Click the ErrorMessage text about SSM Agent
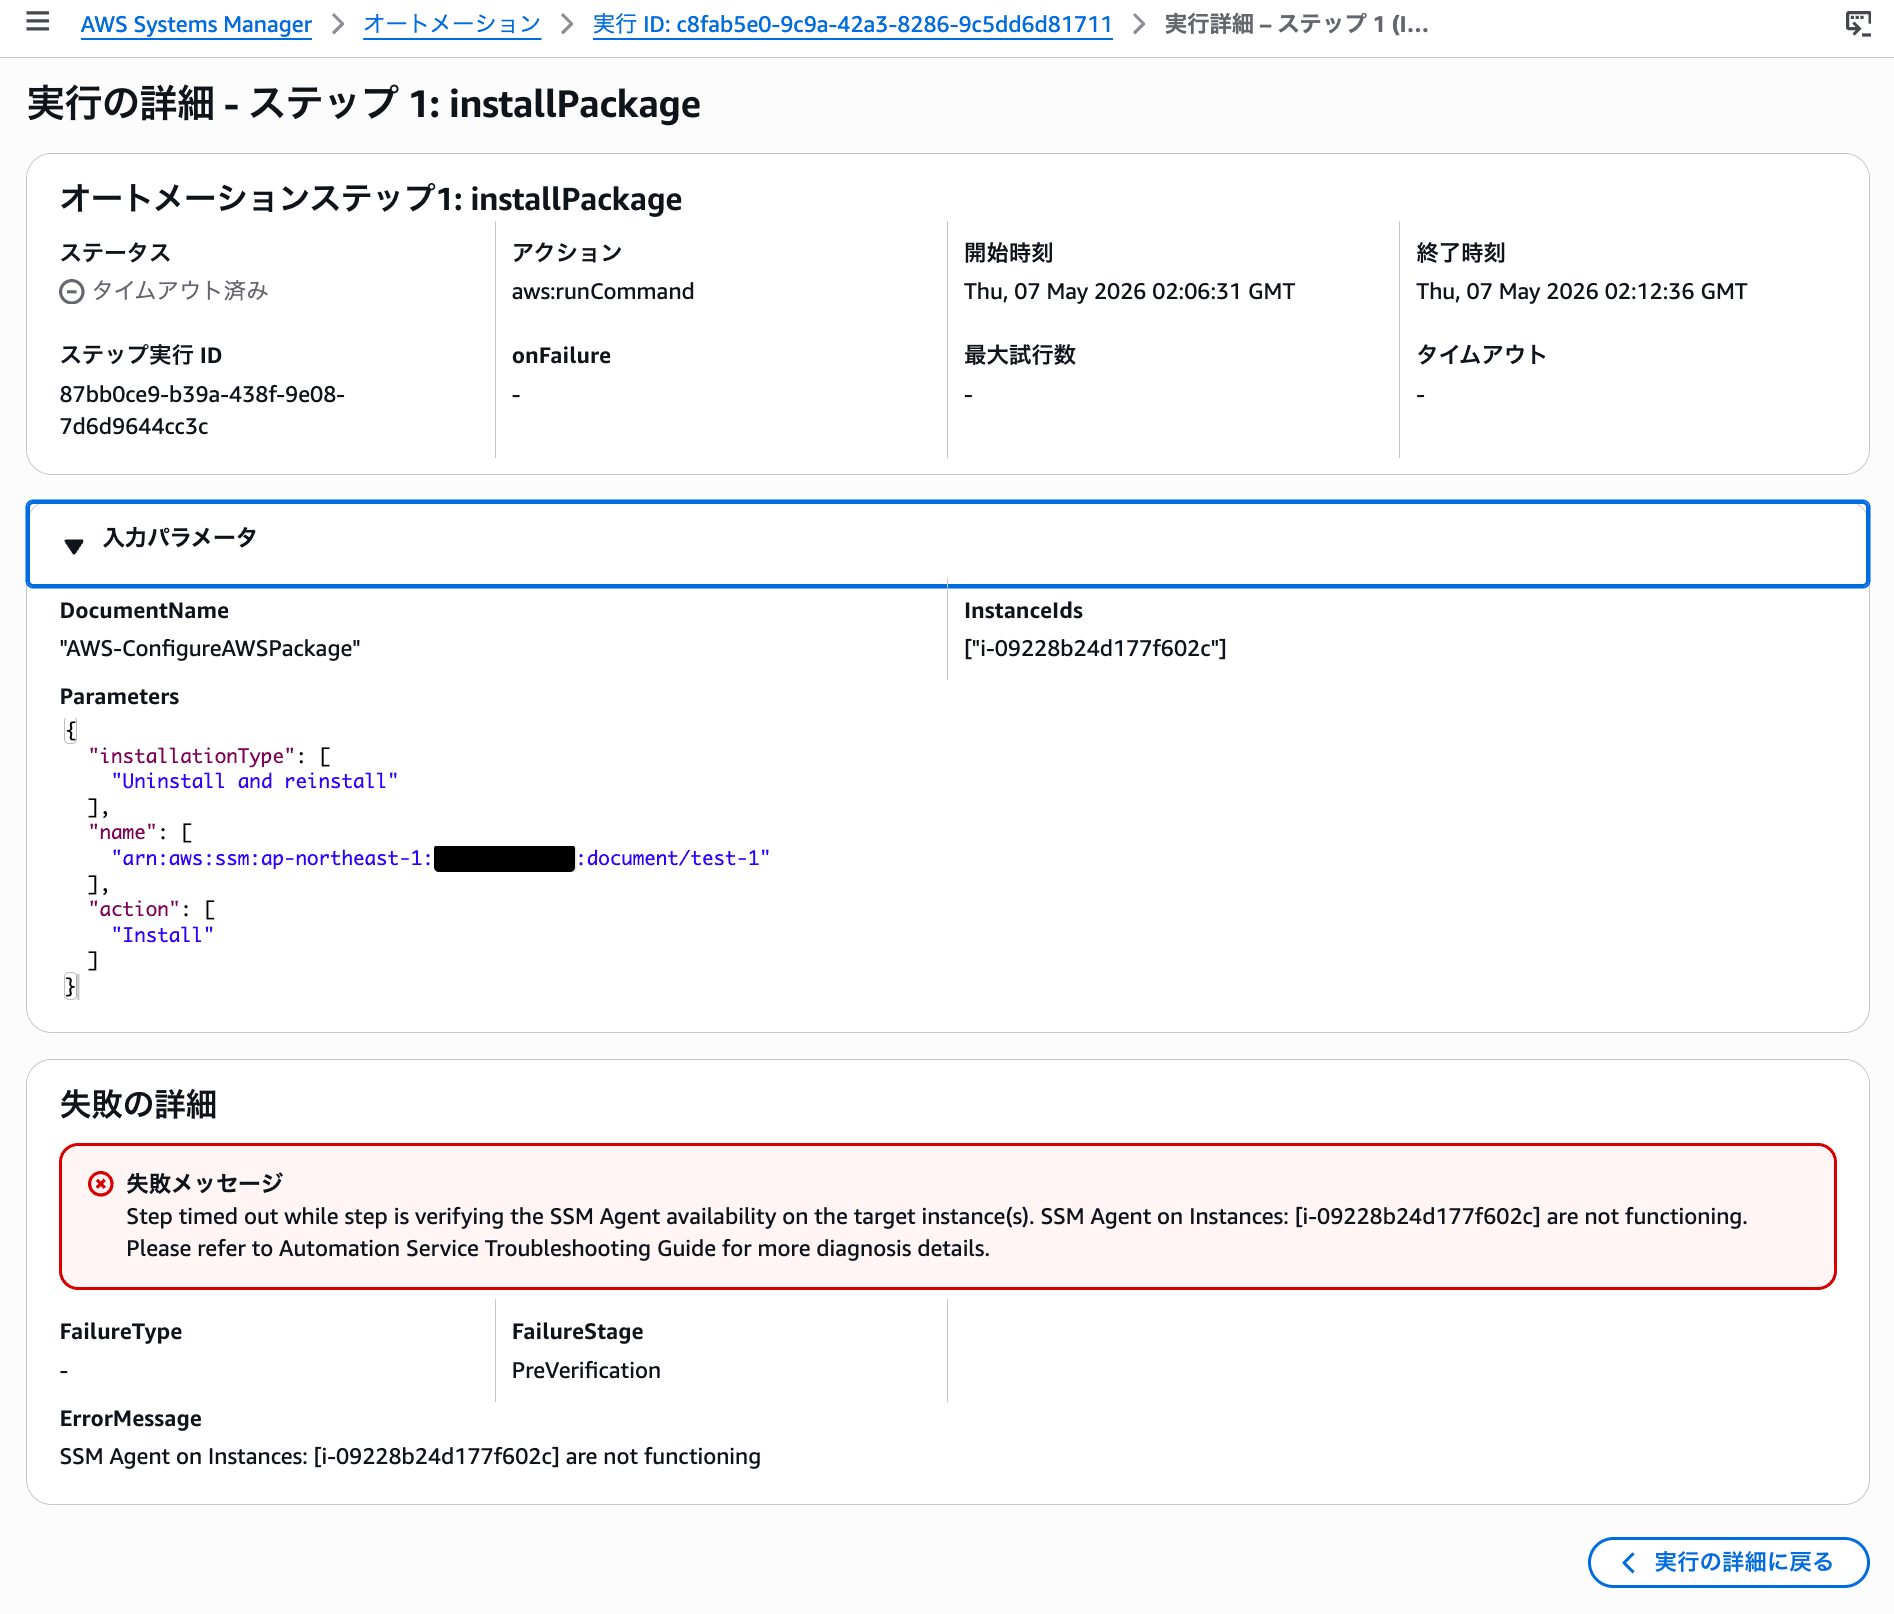The height and width of the screenshot is (1614, 1894). pos(410,1456)
